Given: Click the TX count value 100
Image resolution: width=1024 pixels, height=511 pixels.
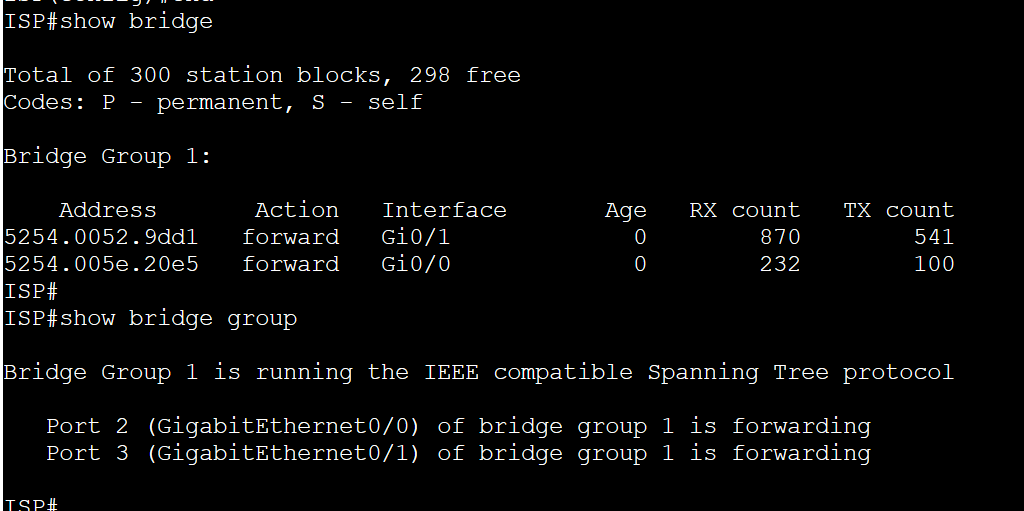Looking at the screenshot, I should pyautogui.click(x=934, y=264).
